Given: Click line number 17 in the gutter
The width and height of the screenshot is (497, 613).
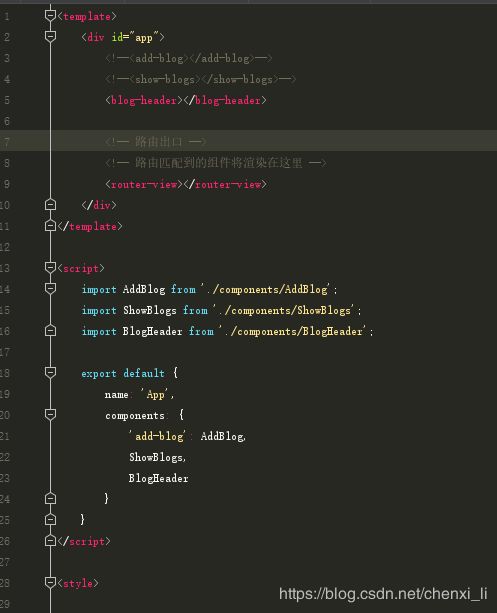Looking at the screenshot, I should coord(5,352).
